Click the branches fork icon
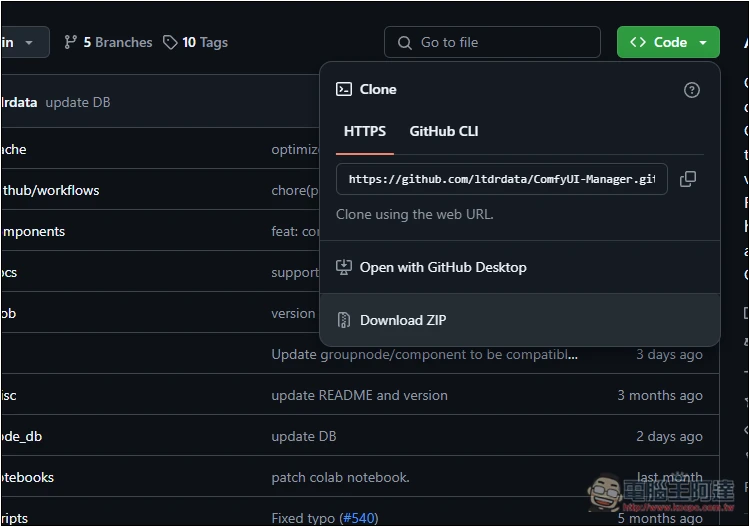 click(70, 42)
